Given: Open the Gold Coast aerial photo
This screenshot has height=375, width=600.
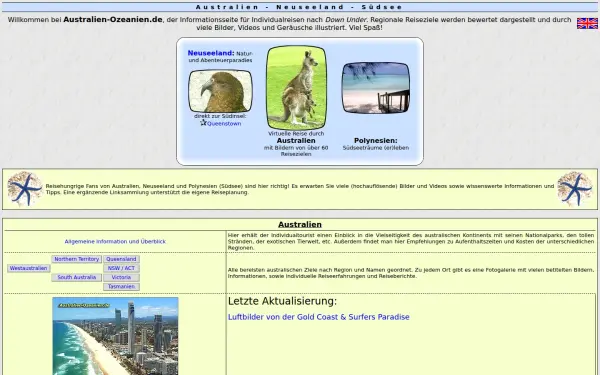Looking at the screenshot, I should [x=115, y=336].
